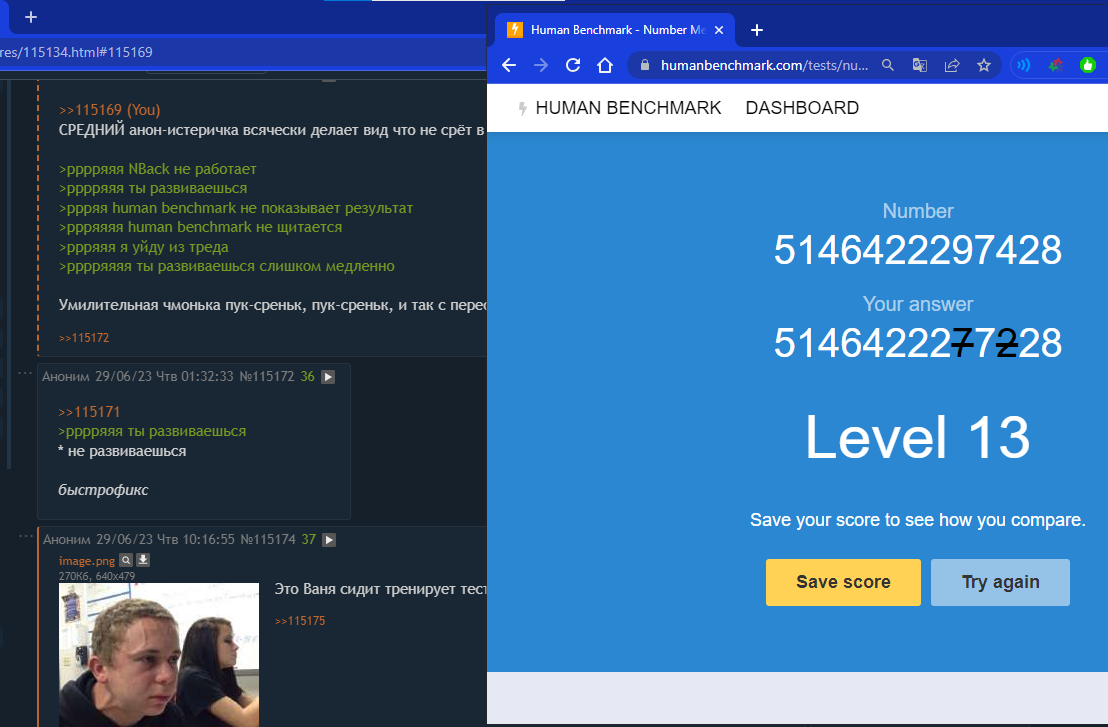Open the browser home page icon

(x=605, y=66)
